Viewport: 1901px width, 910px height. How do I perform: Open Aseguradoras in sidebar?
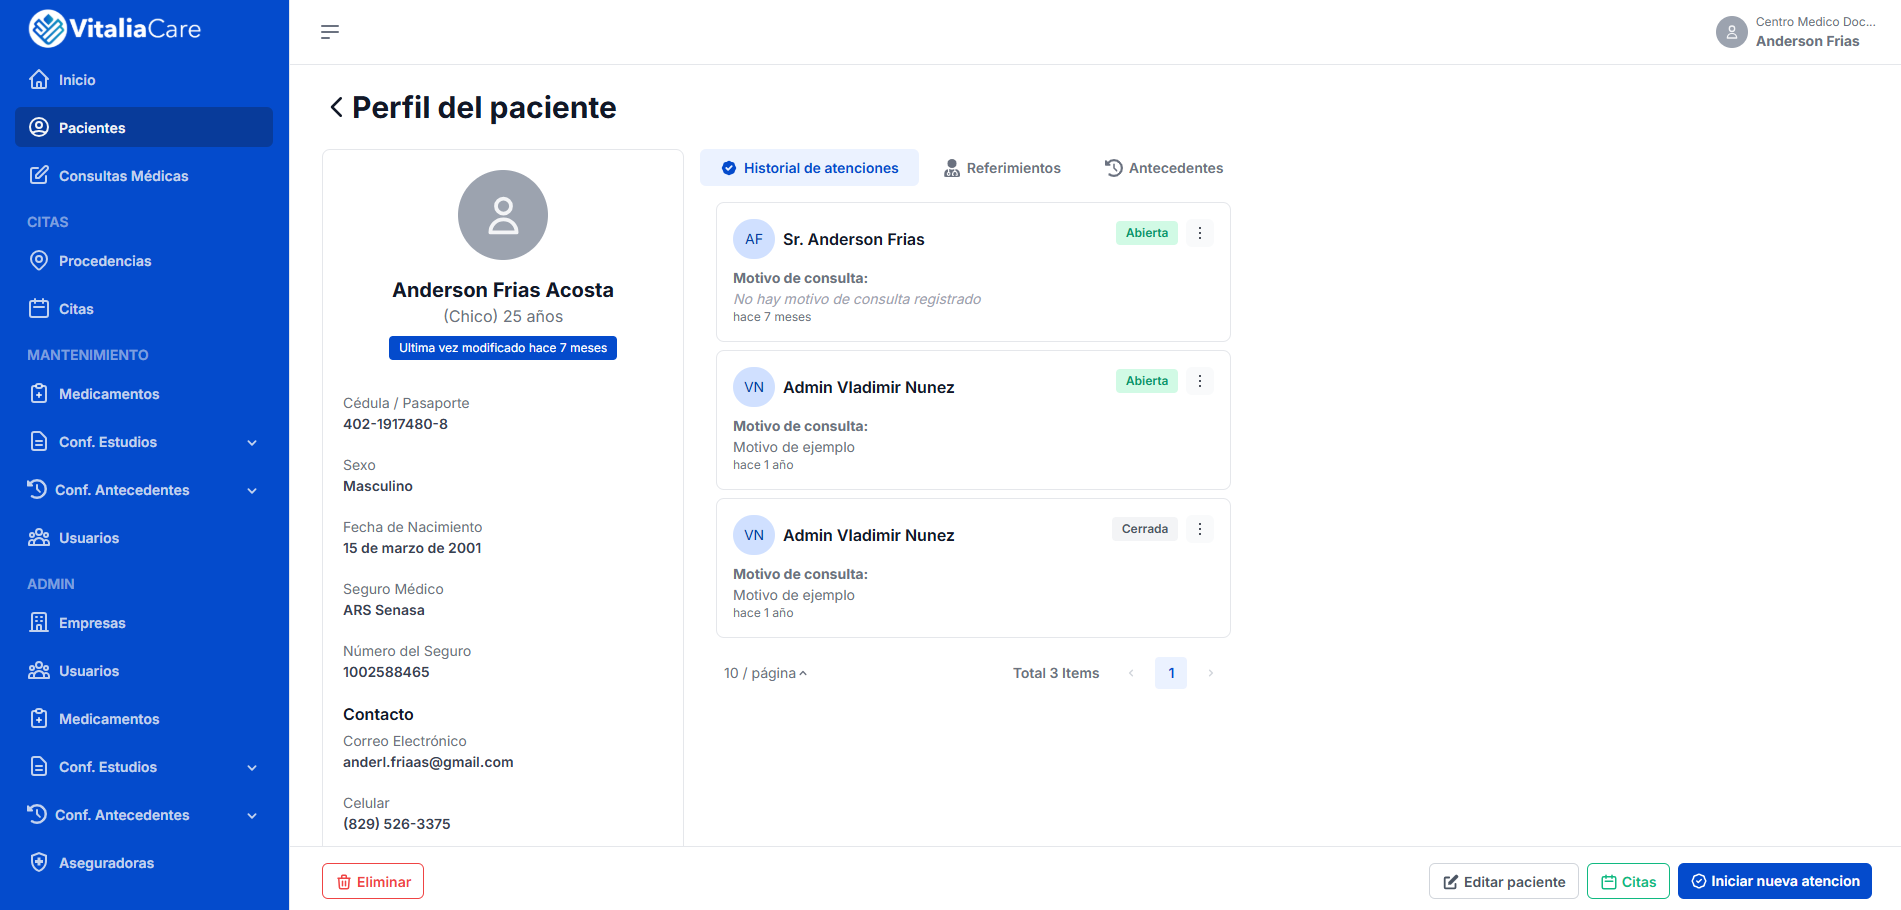(x=144, y=862)
